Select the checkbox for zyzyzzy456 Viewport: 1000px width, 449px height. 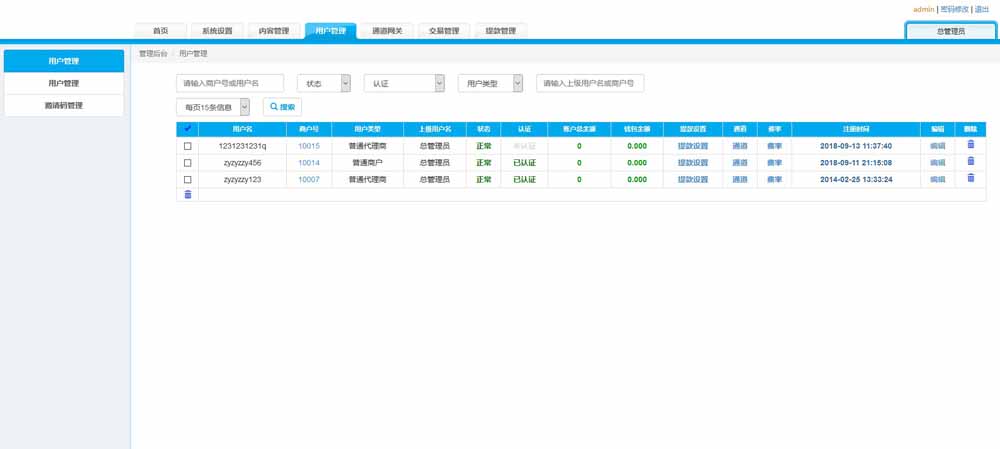pos(187,163)
